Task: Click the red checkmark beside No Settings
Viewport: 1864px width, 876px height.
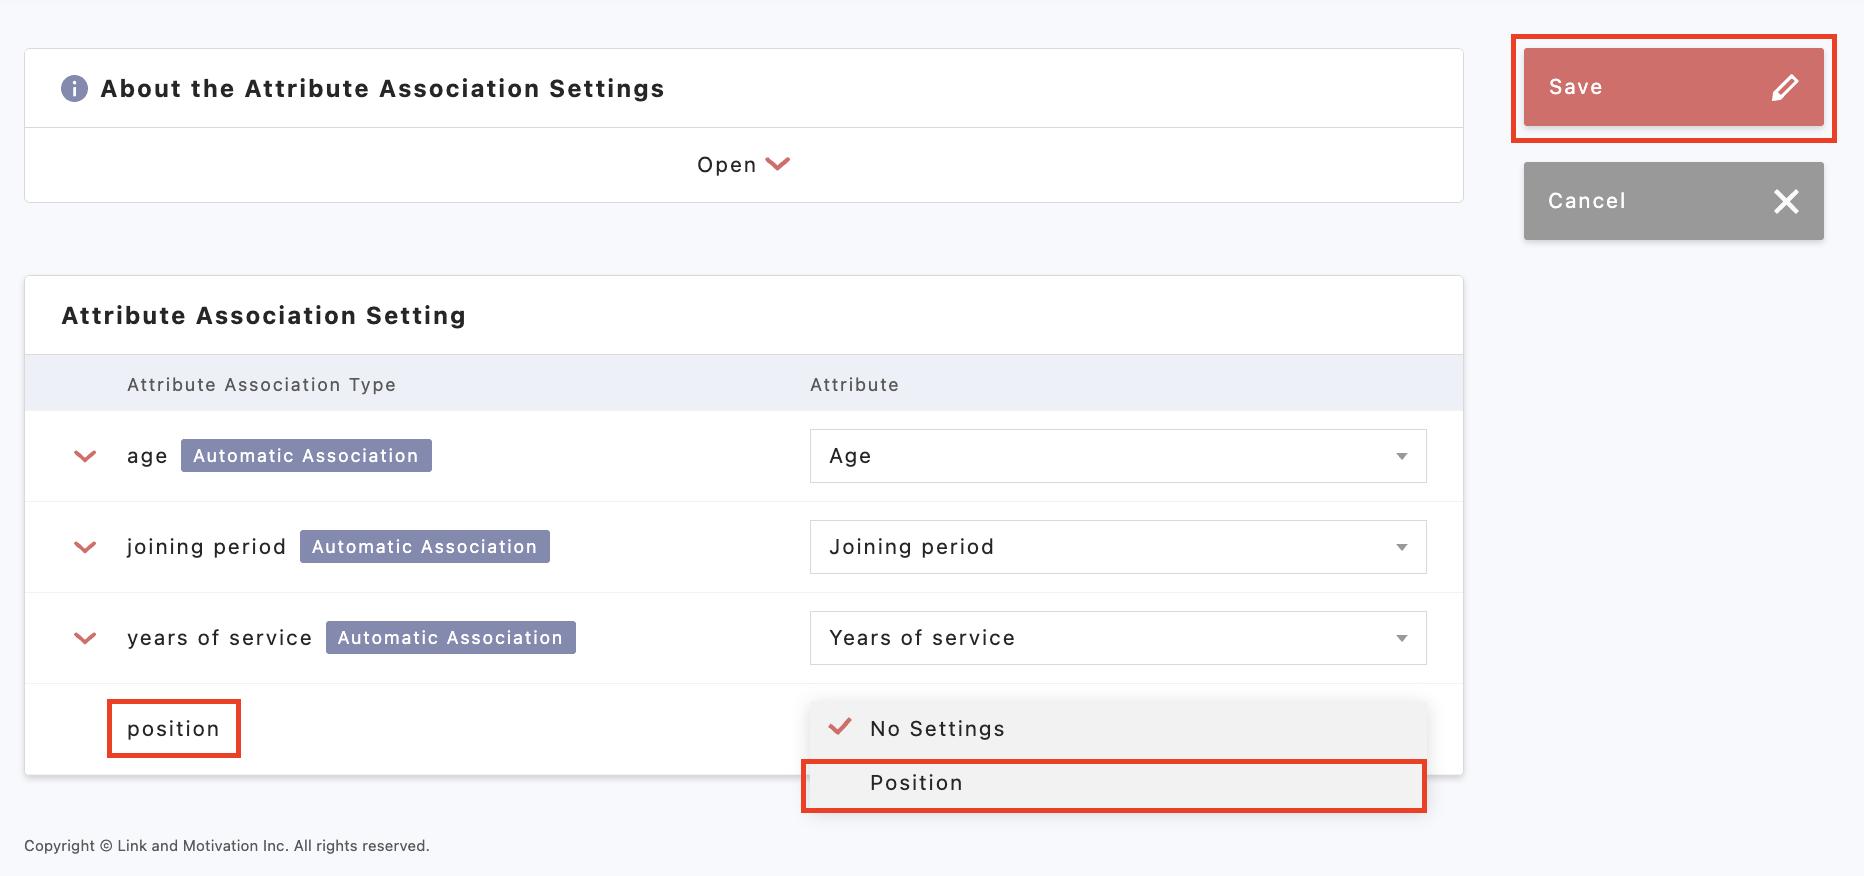Action: point(840,727)
